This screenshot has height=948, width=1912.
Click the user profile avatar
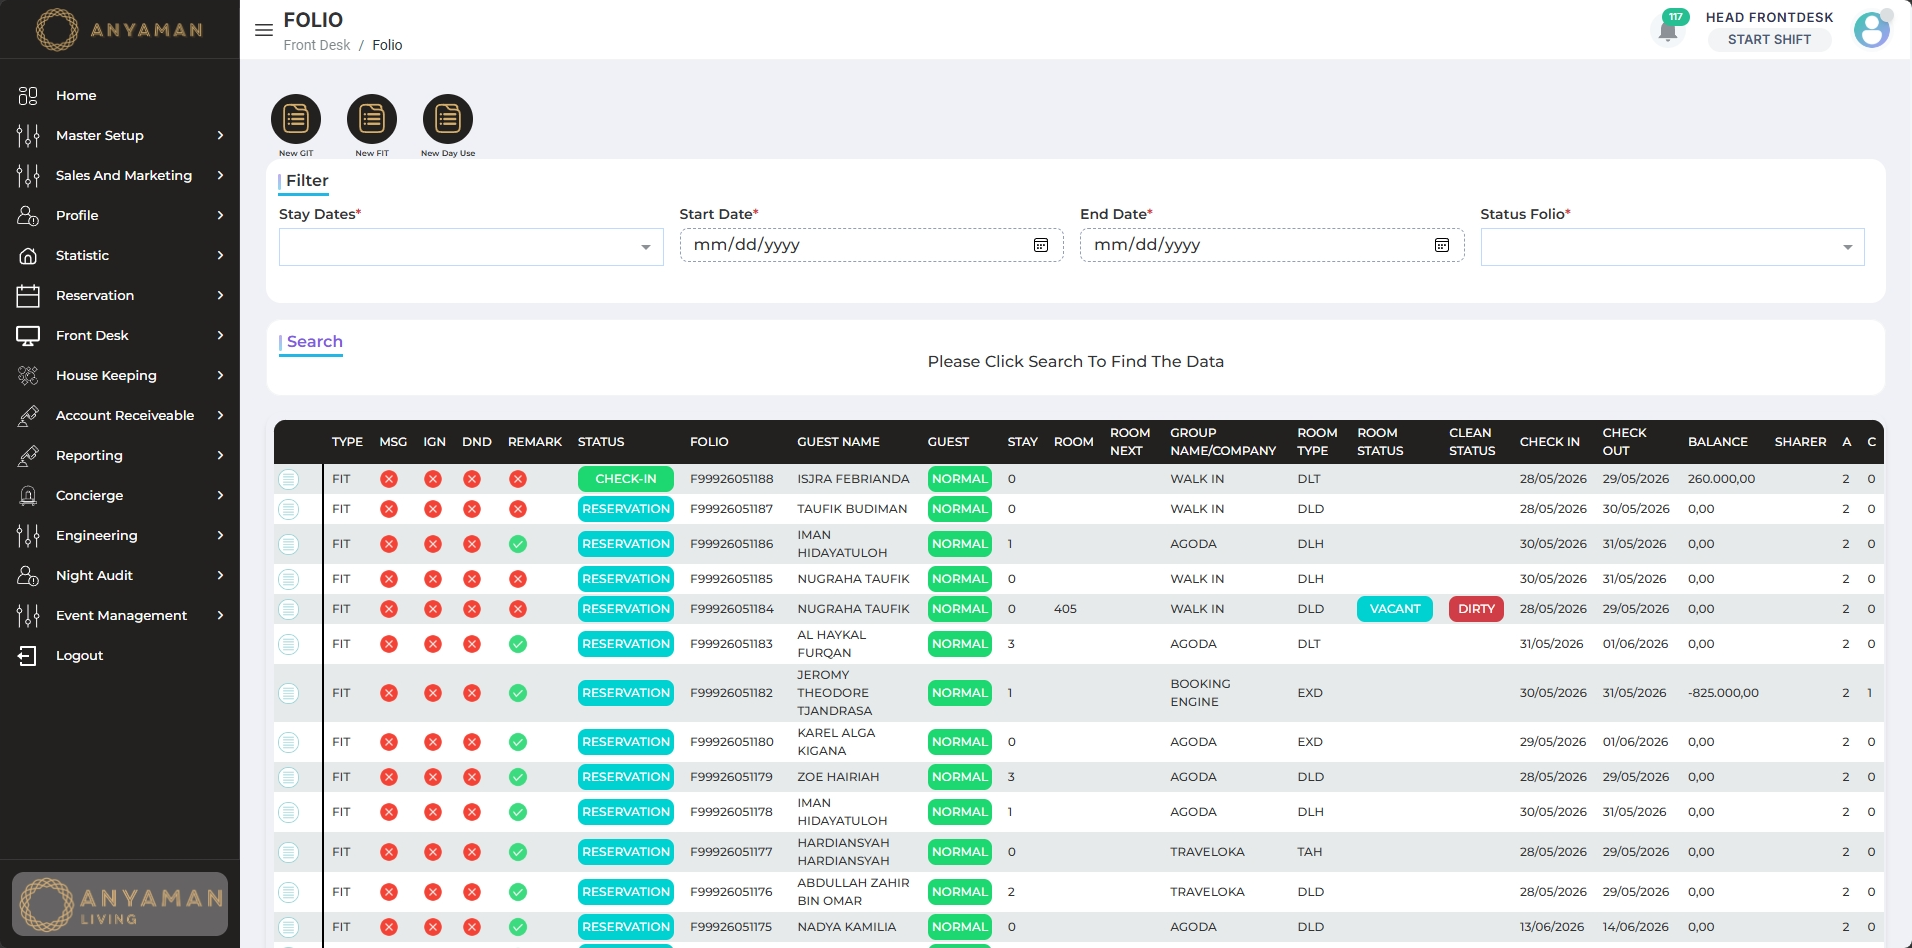pos(1872,30)
